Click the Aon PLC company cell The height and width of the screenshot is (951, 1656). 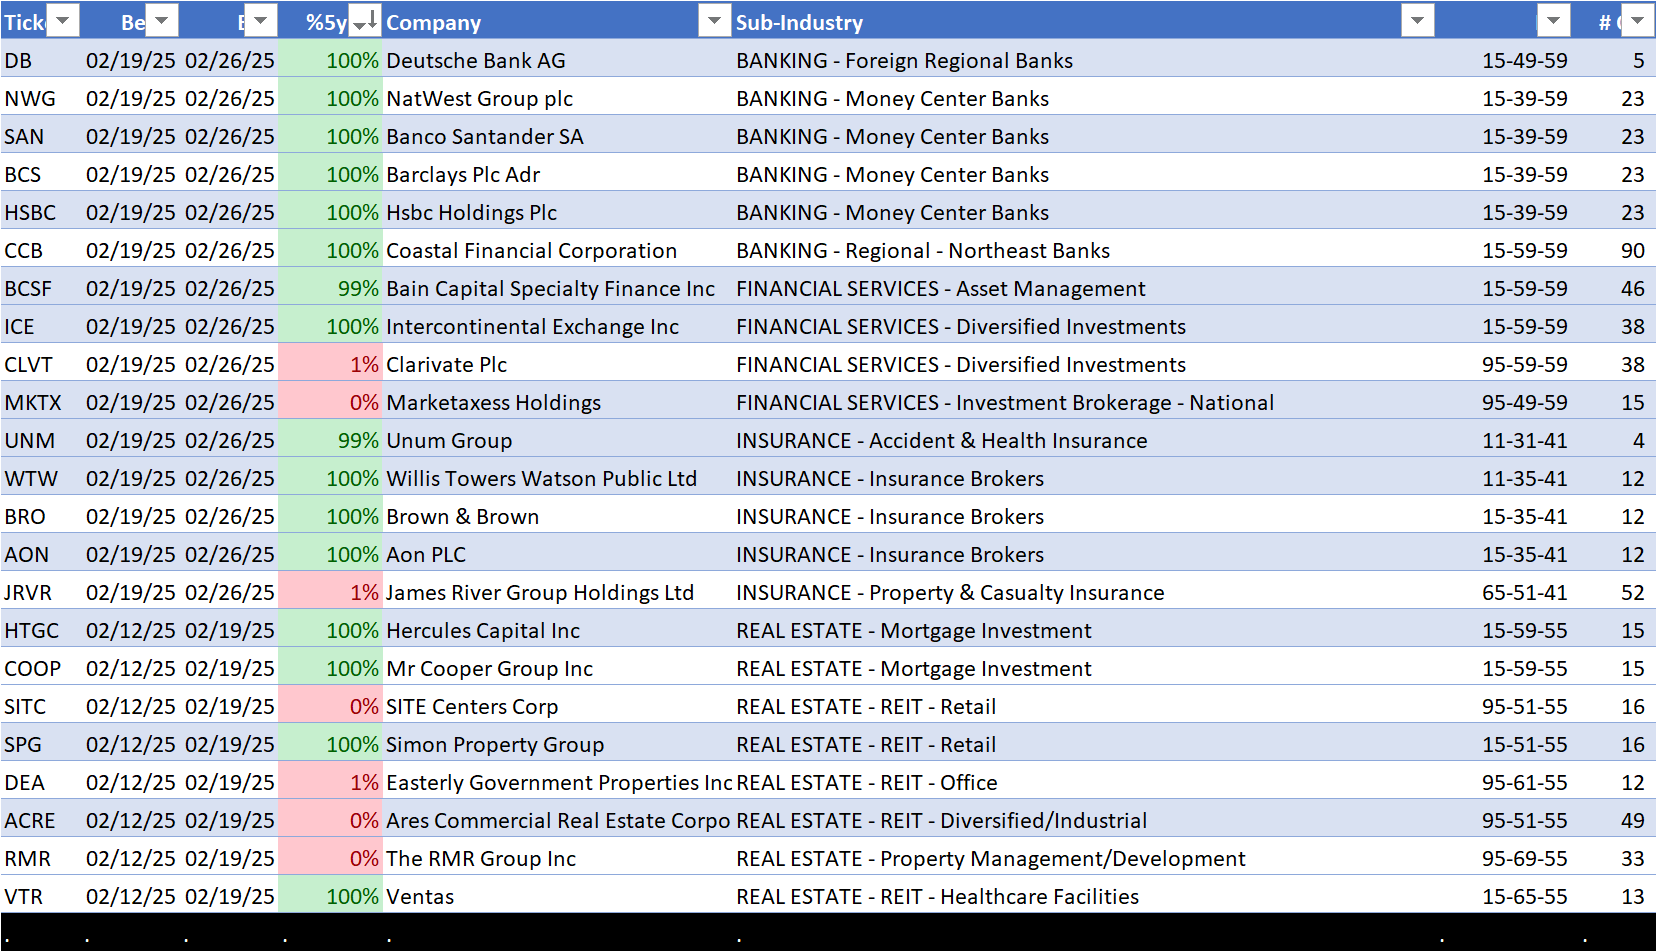point(558,554)
